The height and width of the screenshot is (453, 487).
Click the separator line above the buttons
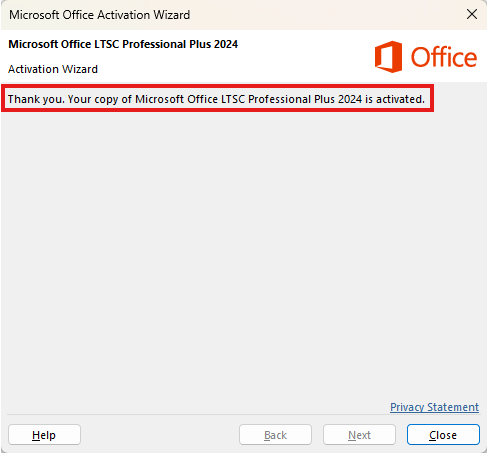pyautogui.click(x=243, y=414)
